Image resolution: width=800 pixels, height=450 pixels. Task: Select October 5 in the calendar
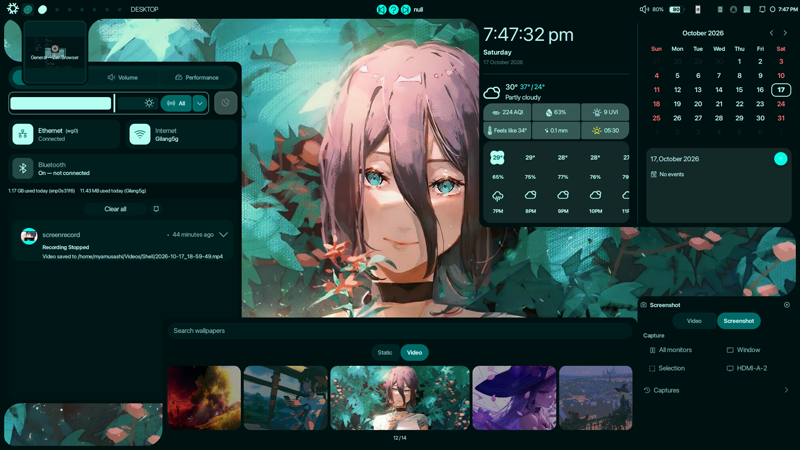tap(677, 76)
